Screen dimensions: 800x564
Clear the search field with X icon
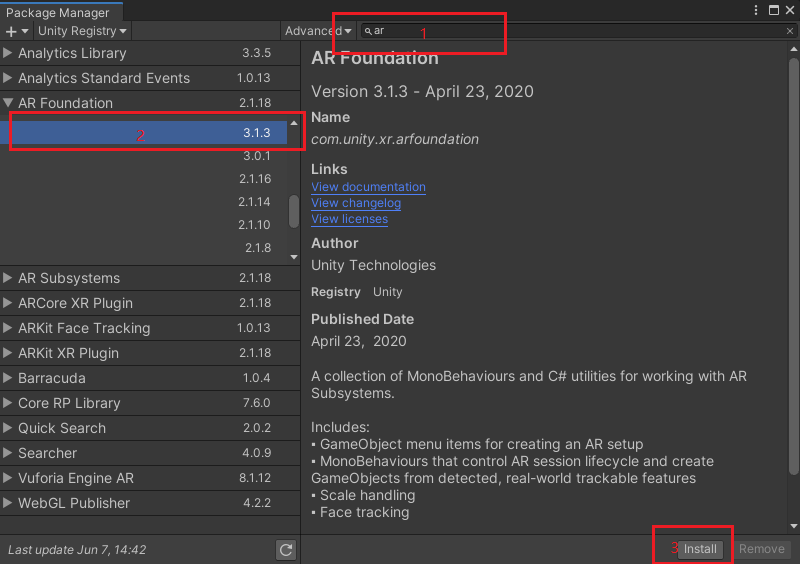pyautogui.click(x=789, y=31)
